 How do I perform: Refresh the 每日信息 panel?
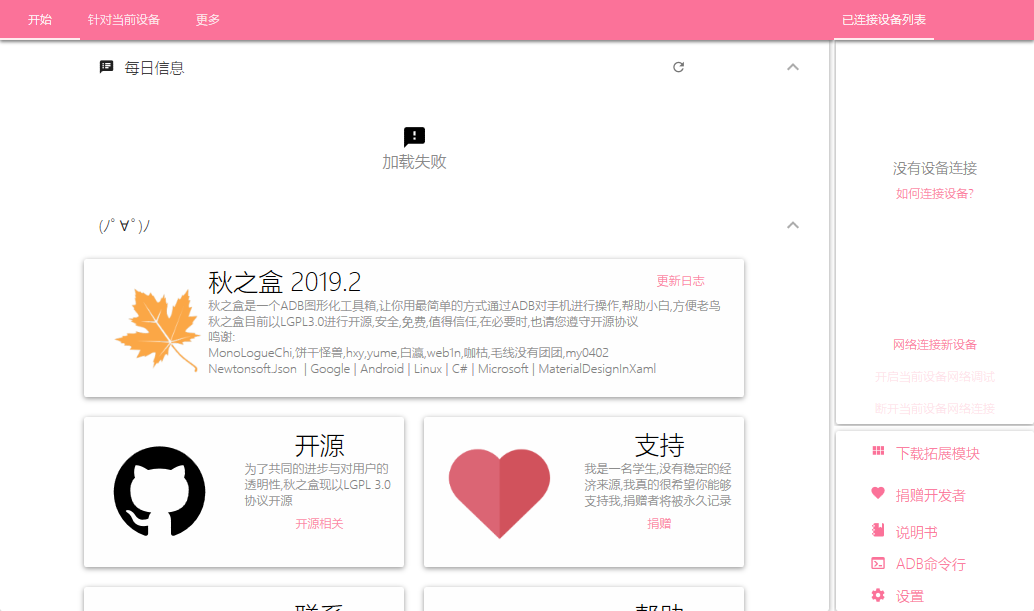[679, 66]
